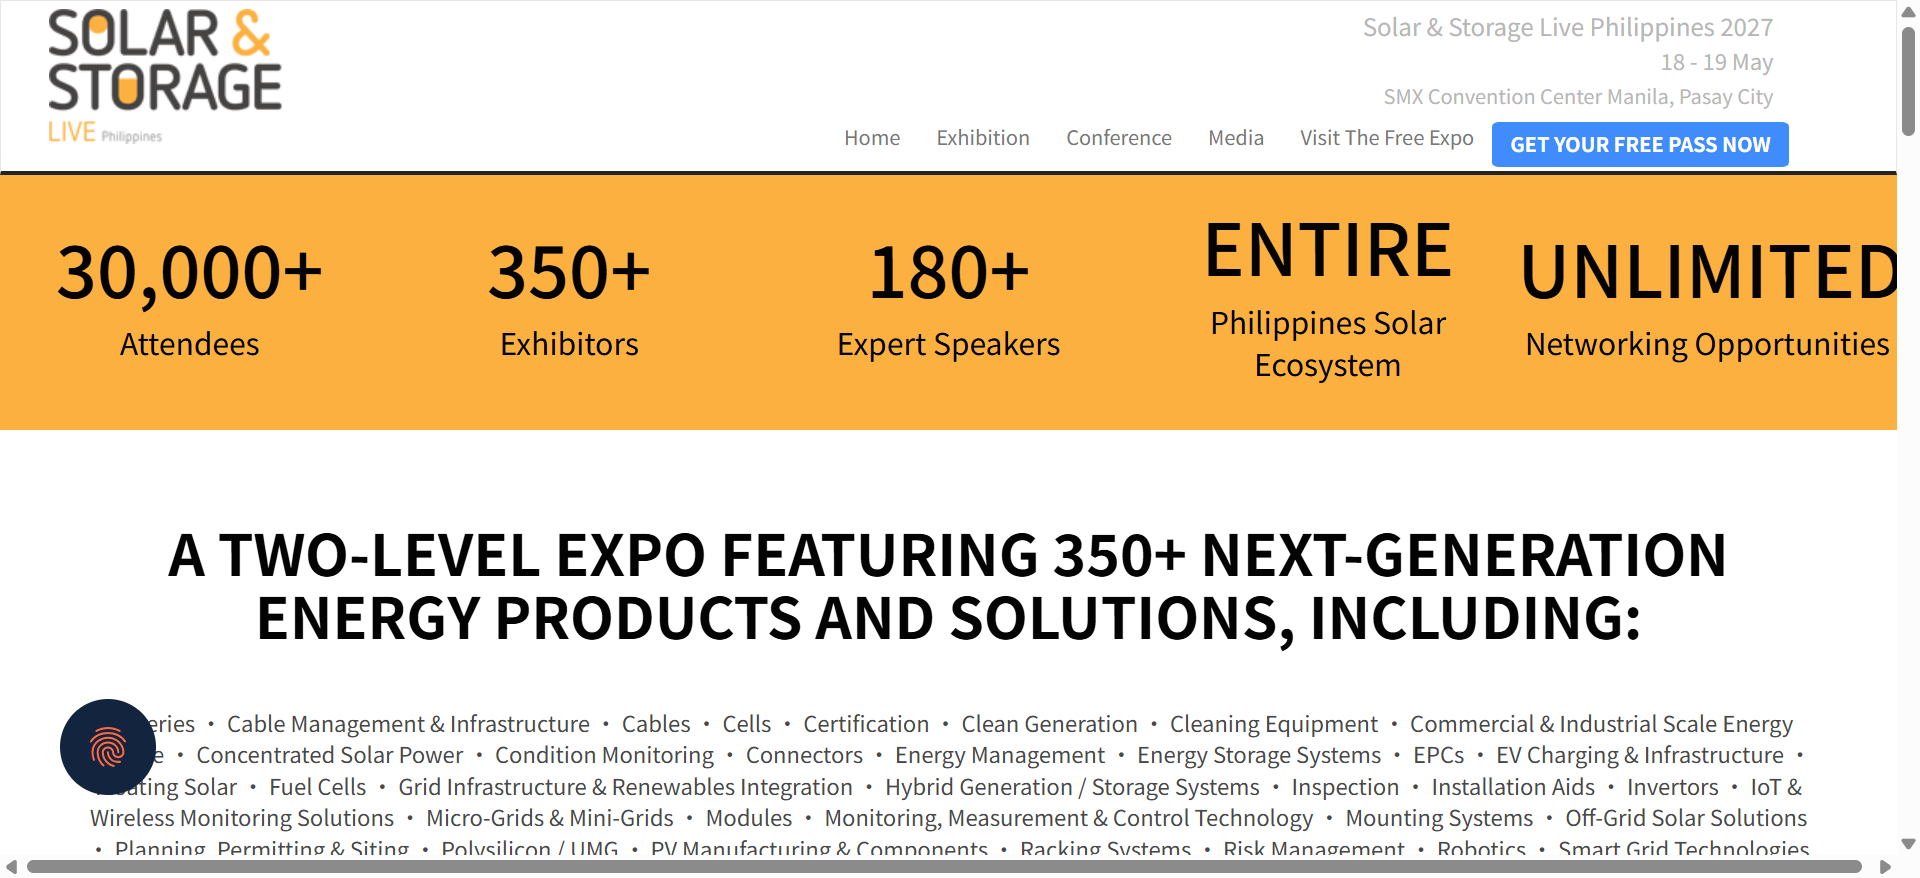Viewport: 1920px width, 878px height.
Task: Click the scroll up arrow
Action: [1908, 10]
